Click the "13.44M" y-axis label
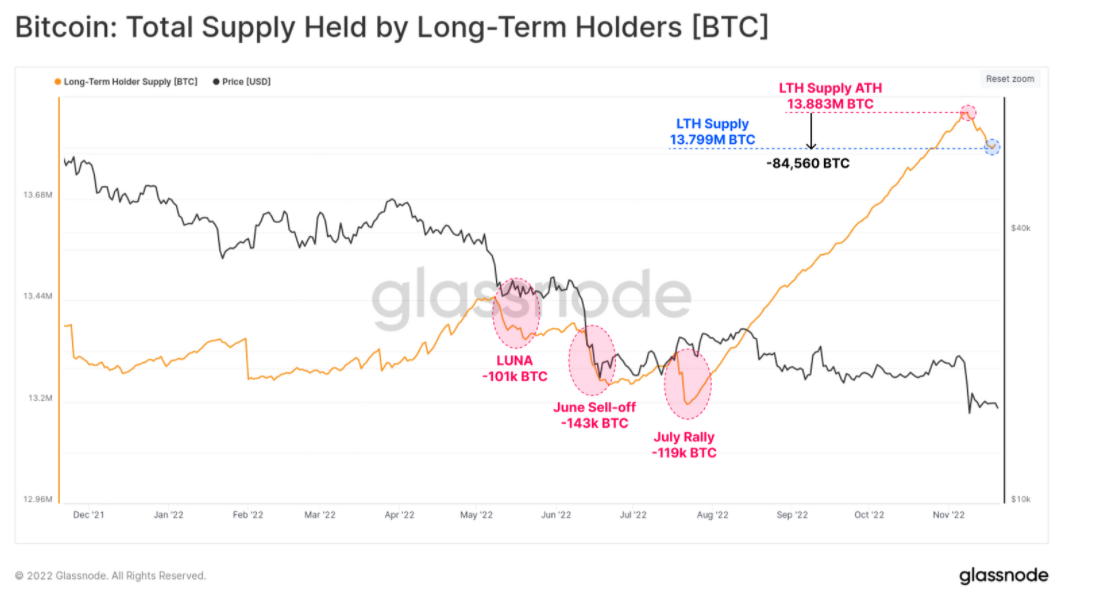 [x=35, y=297]
